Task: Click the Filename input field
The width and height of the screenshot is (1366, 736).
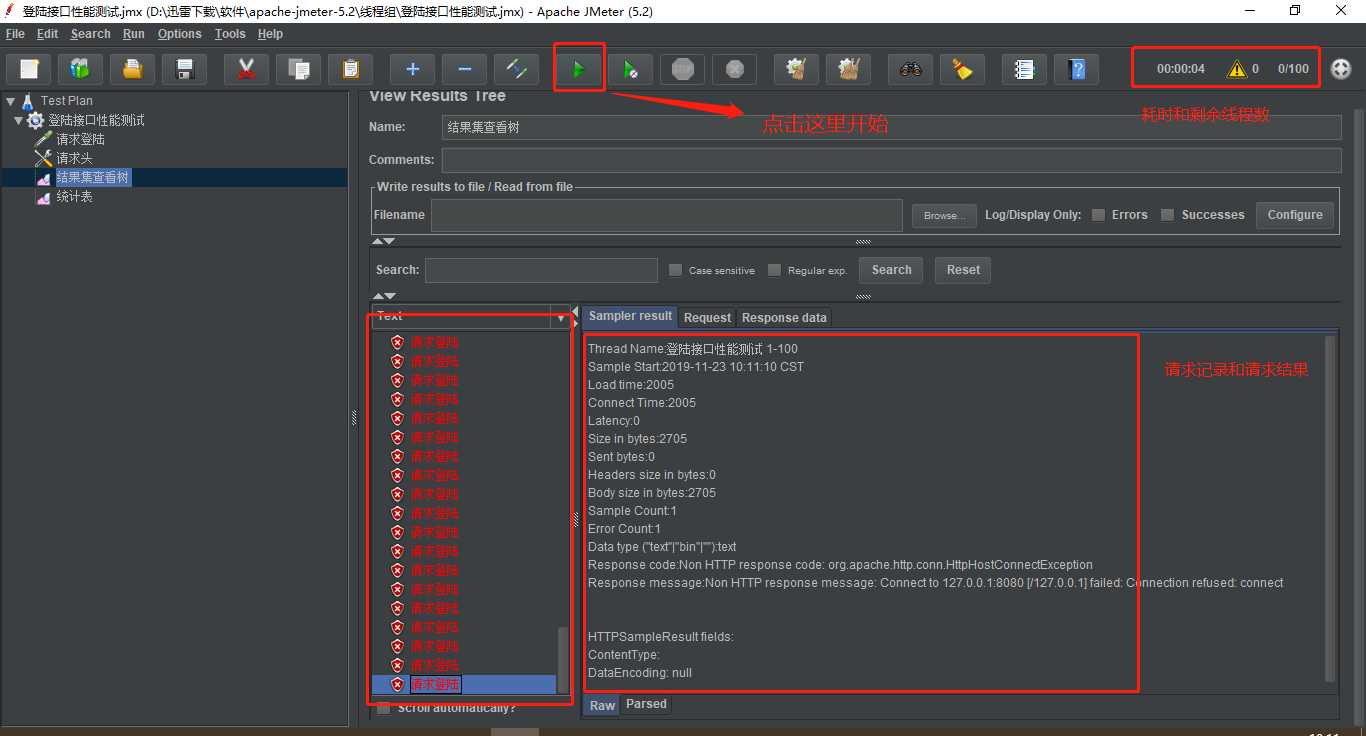Action: click(x=667, y=215)
